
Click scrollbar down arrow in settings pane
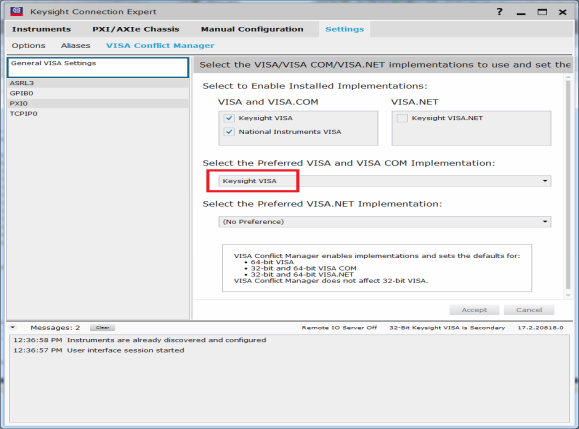pos(568,295)
